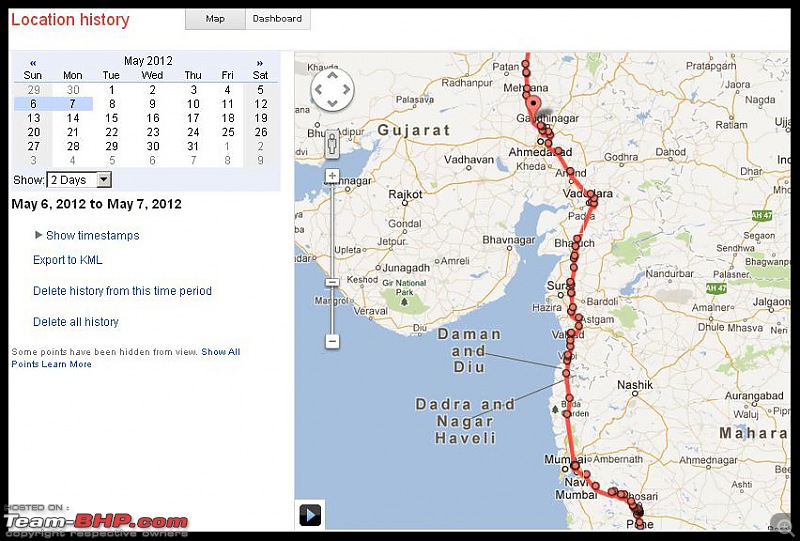This screenshot has width=800, height=541.
Task: Zoom out with the minus button
Action: (x=332, y=340)
